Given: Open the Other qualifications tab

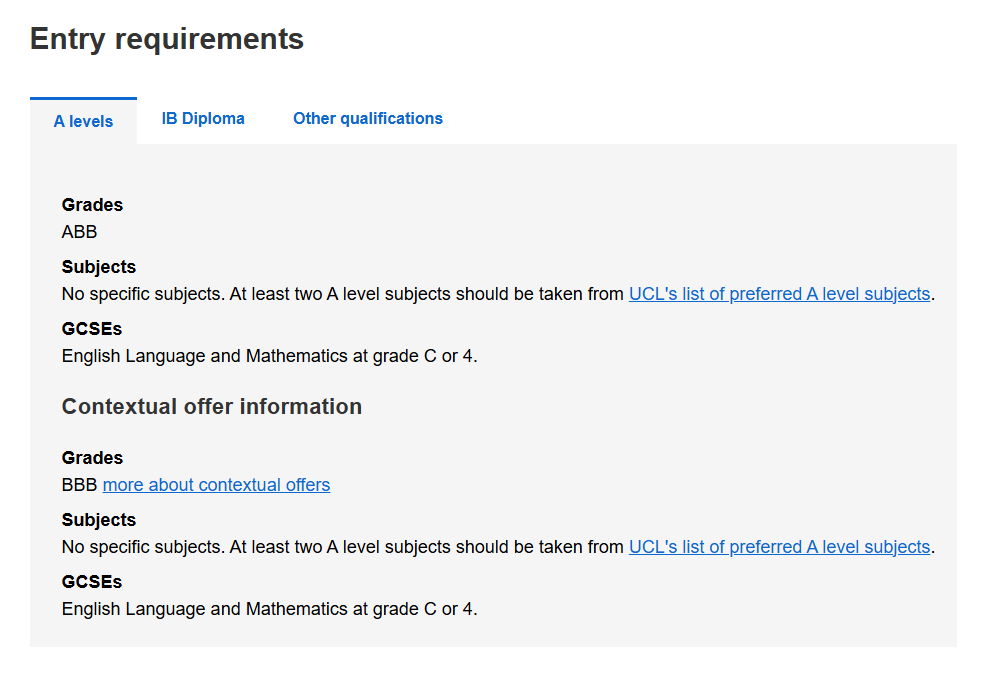Looking at the screenshot, I should [x=367, y=118].
